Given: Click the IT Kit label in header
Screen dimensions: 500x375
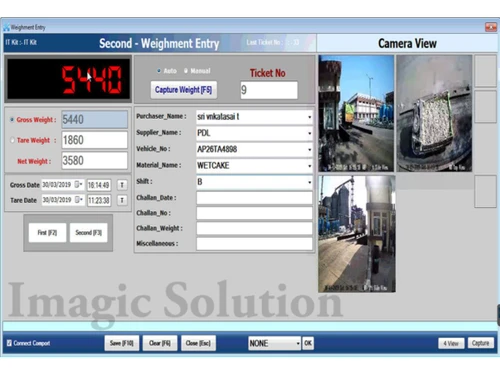Looking at the screenshot, I should coord(21,42).
